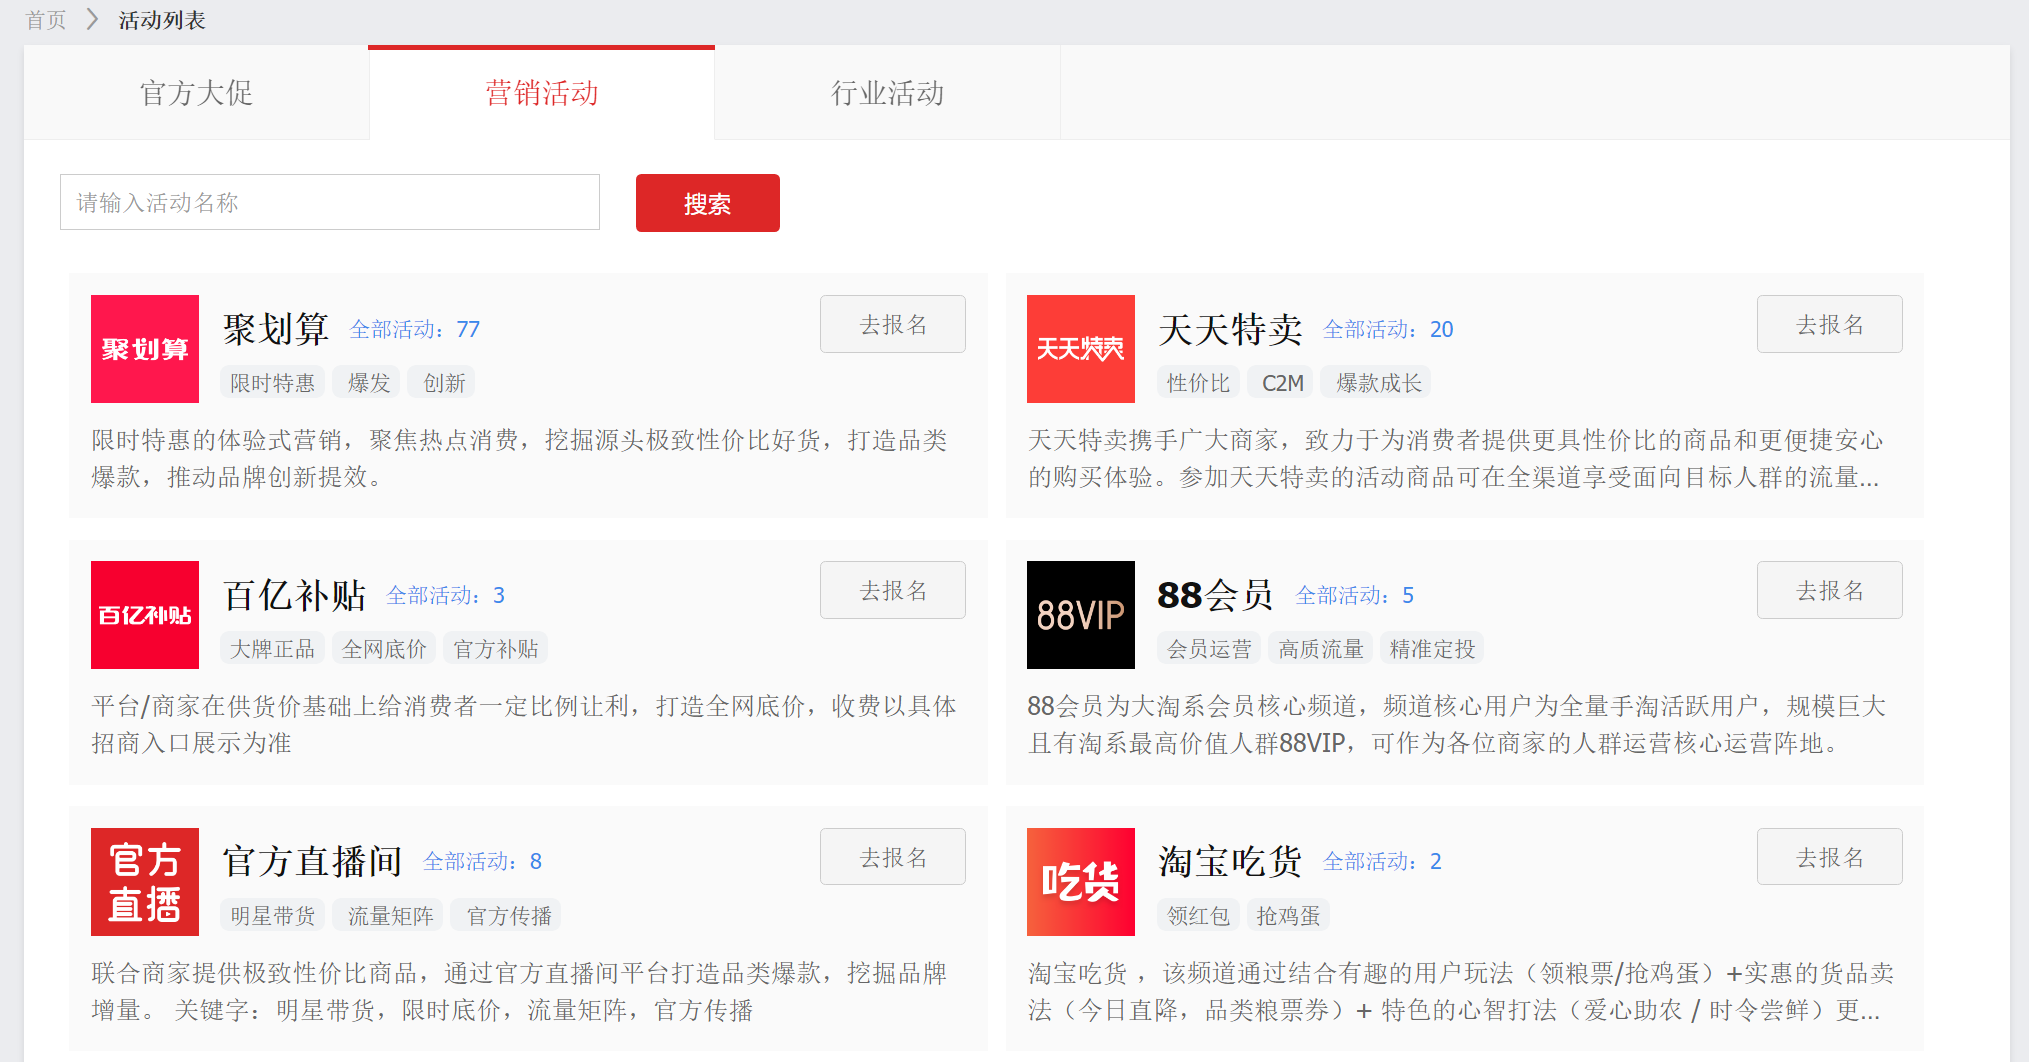Click the 限时特惠 tag

272,383
